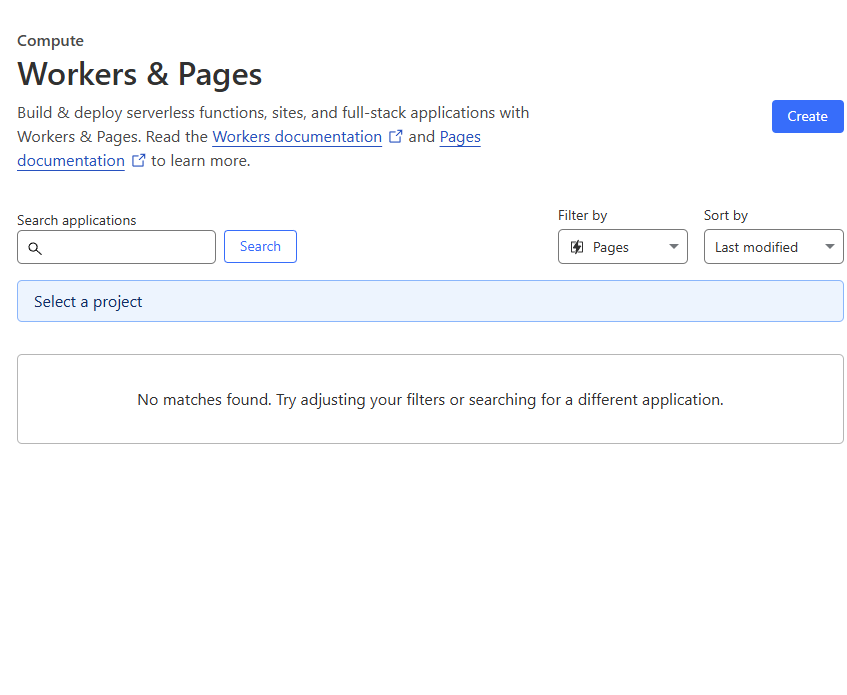Click the Search button
The width and height of the screenshot is (847, 695).
pos(260,246)
